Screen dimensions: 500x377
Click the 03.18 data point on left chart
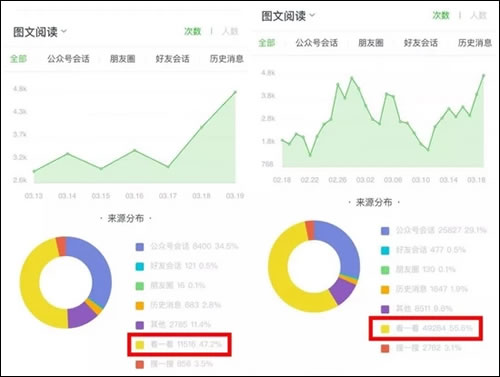click(x=202, y=127)
